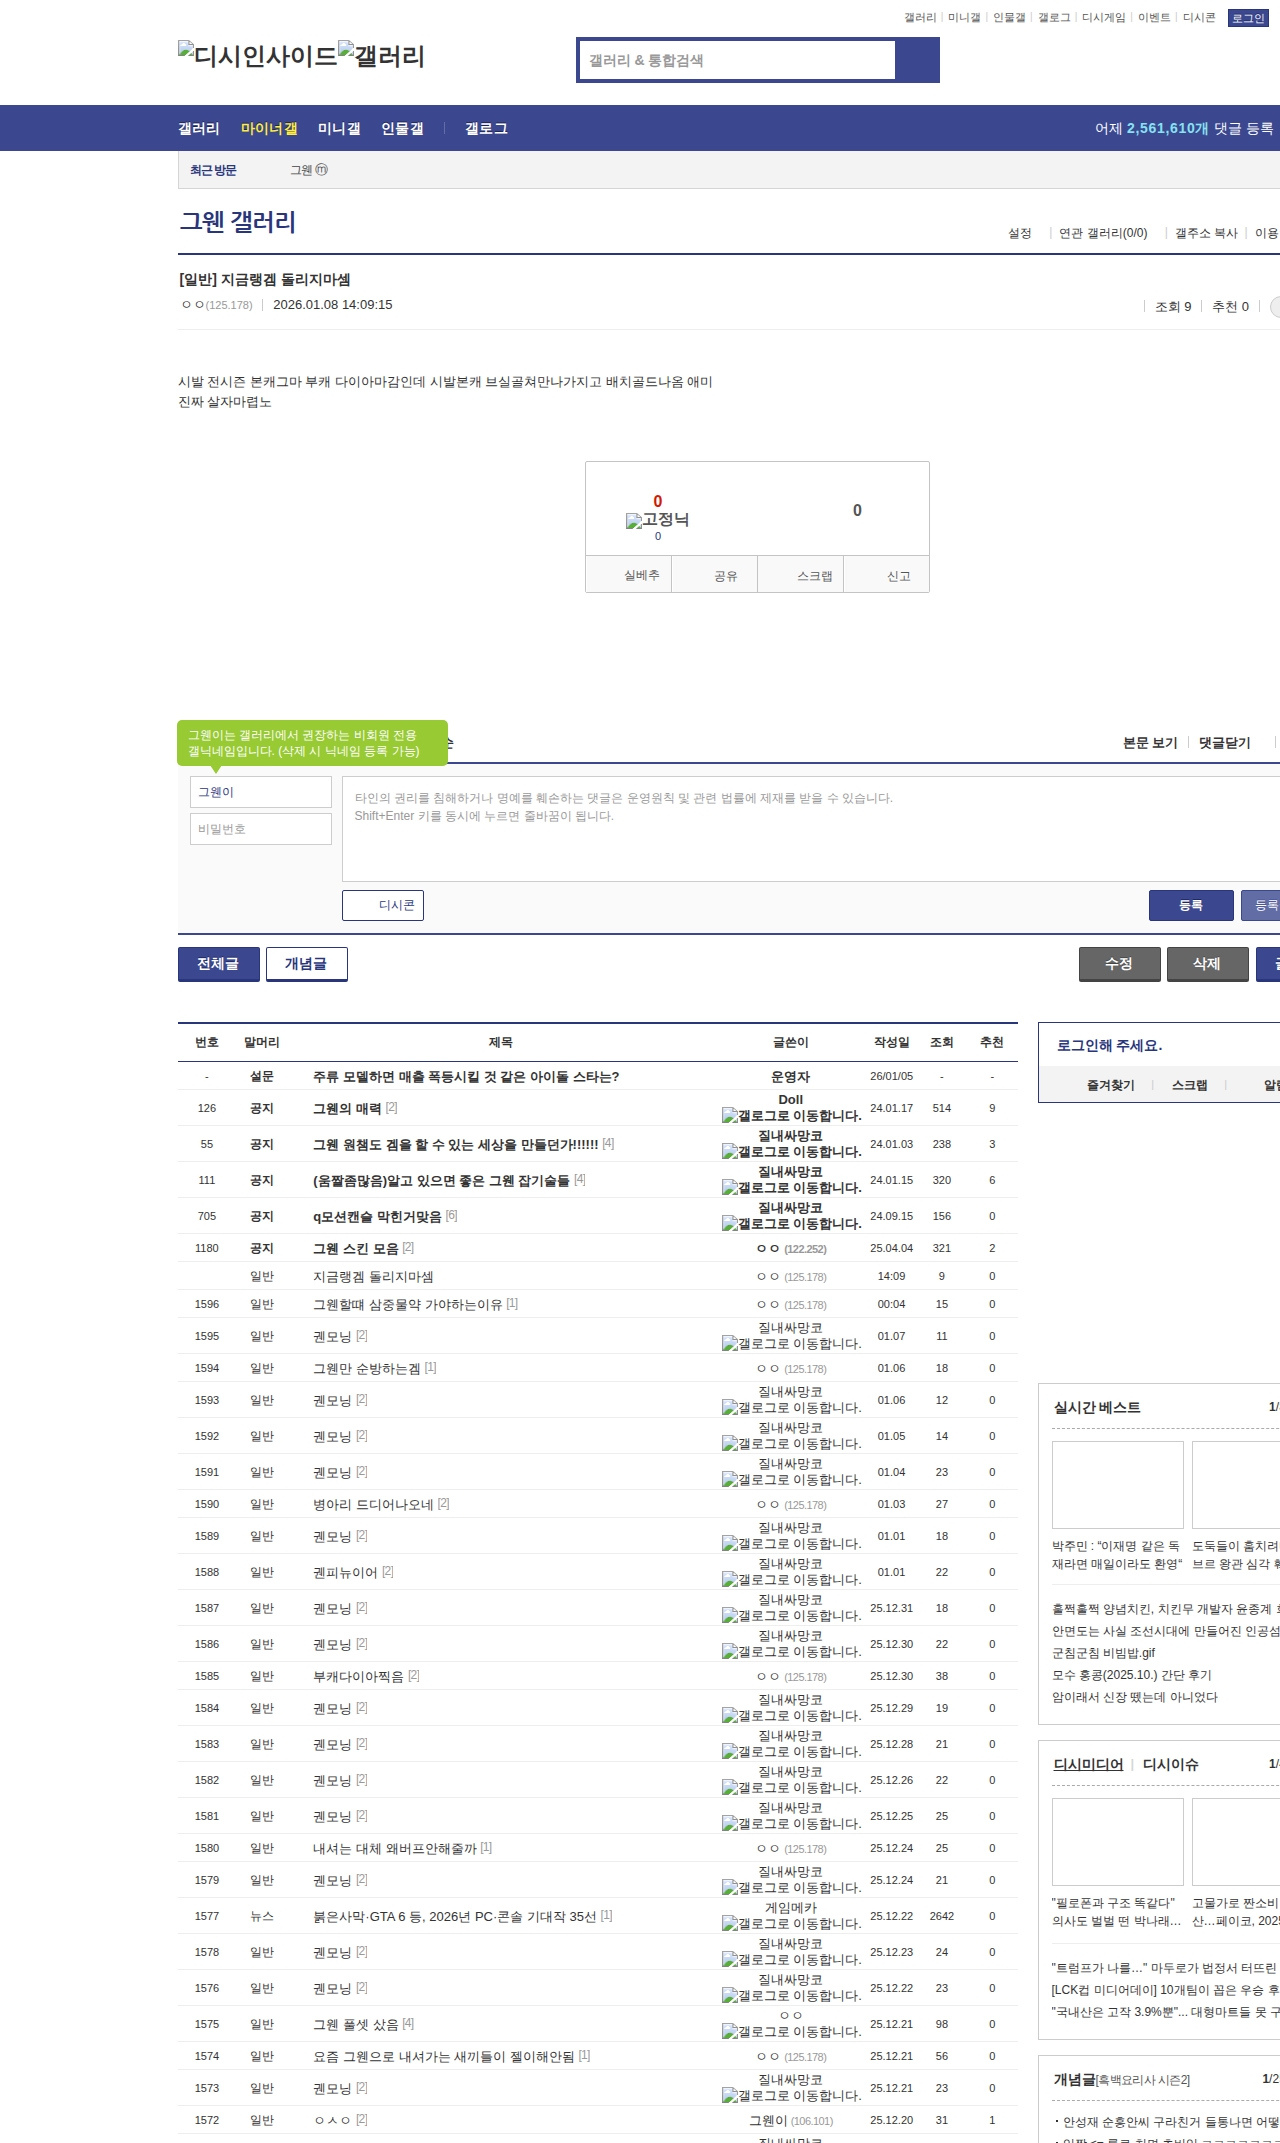The height and width of the screenshot is (2143, 1280).
Task: Collapse comments with 댓글닫기
Action: pyautogui.click(x=1224, y=743)
